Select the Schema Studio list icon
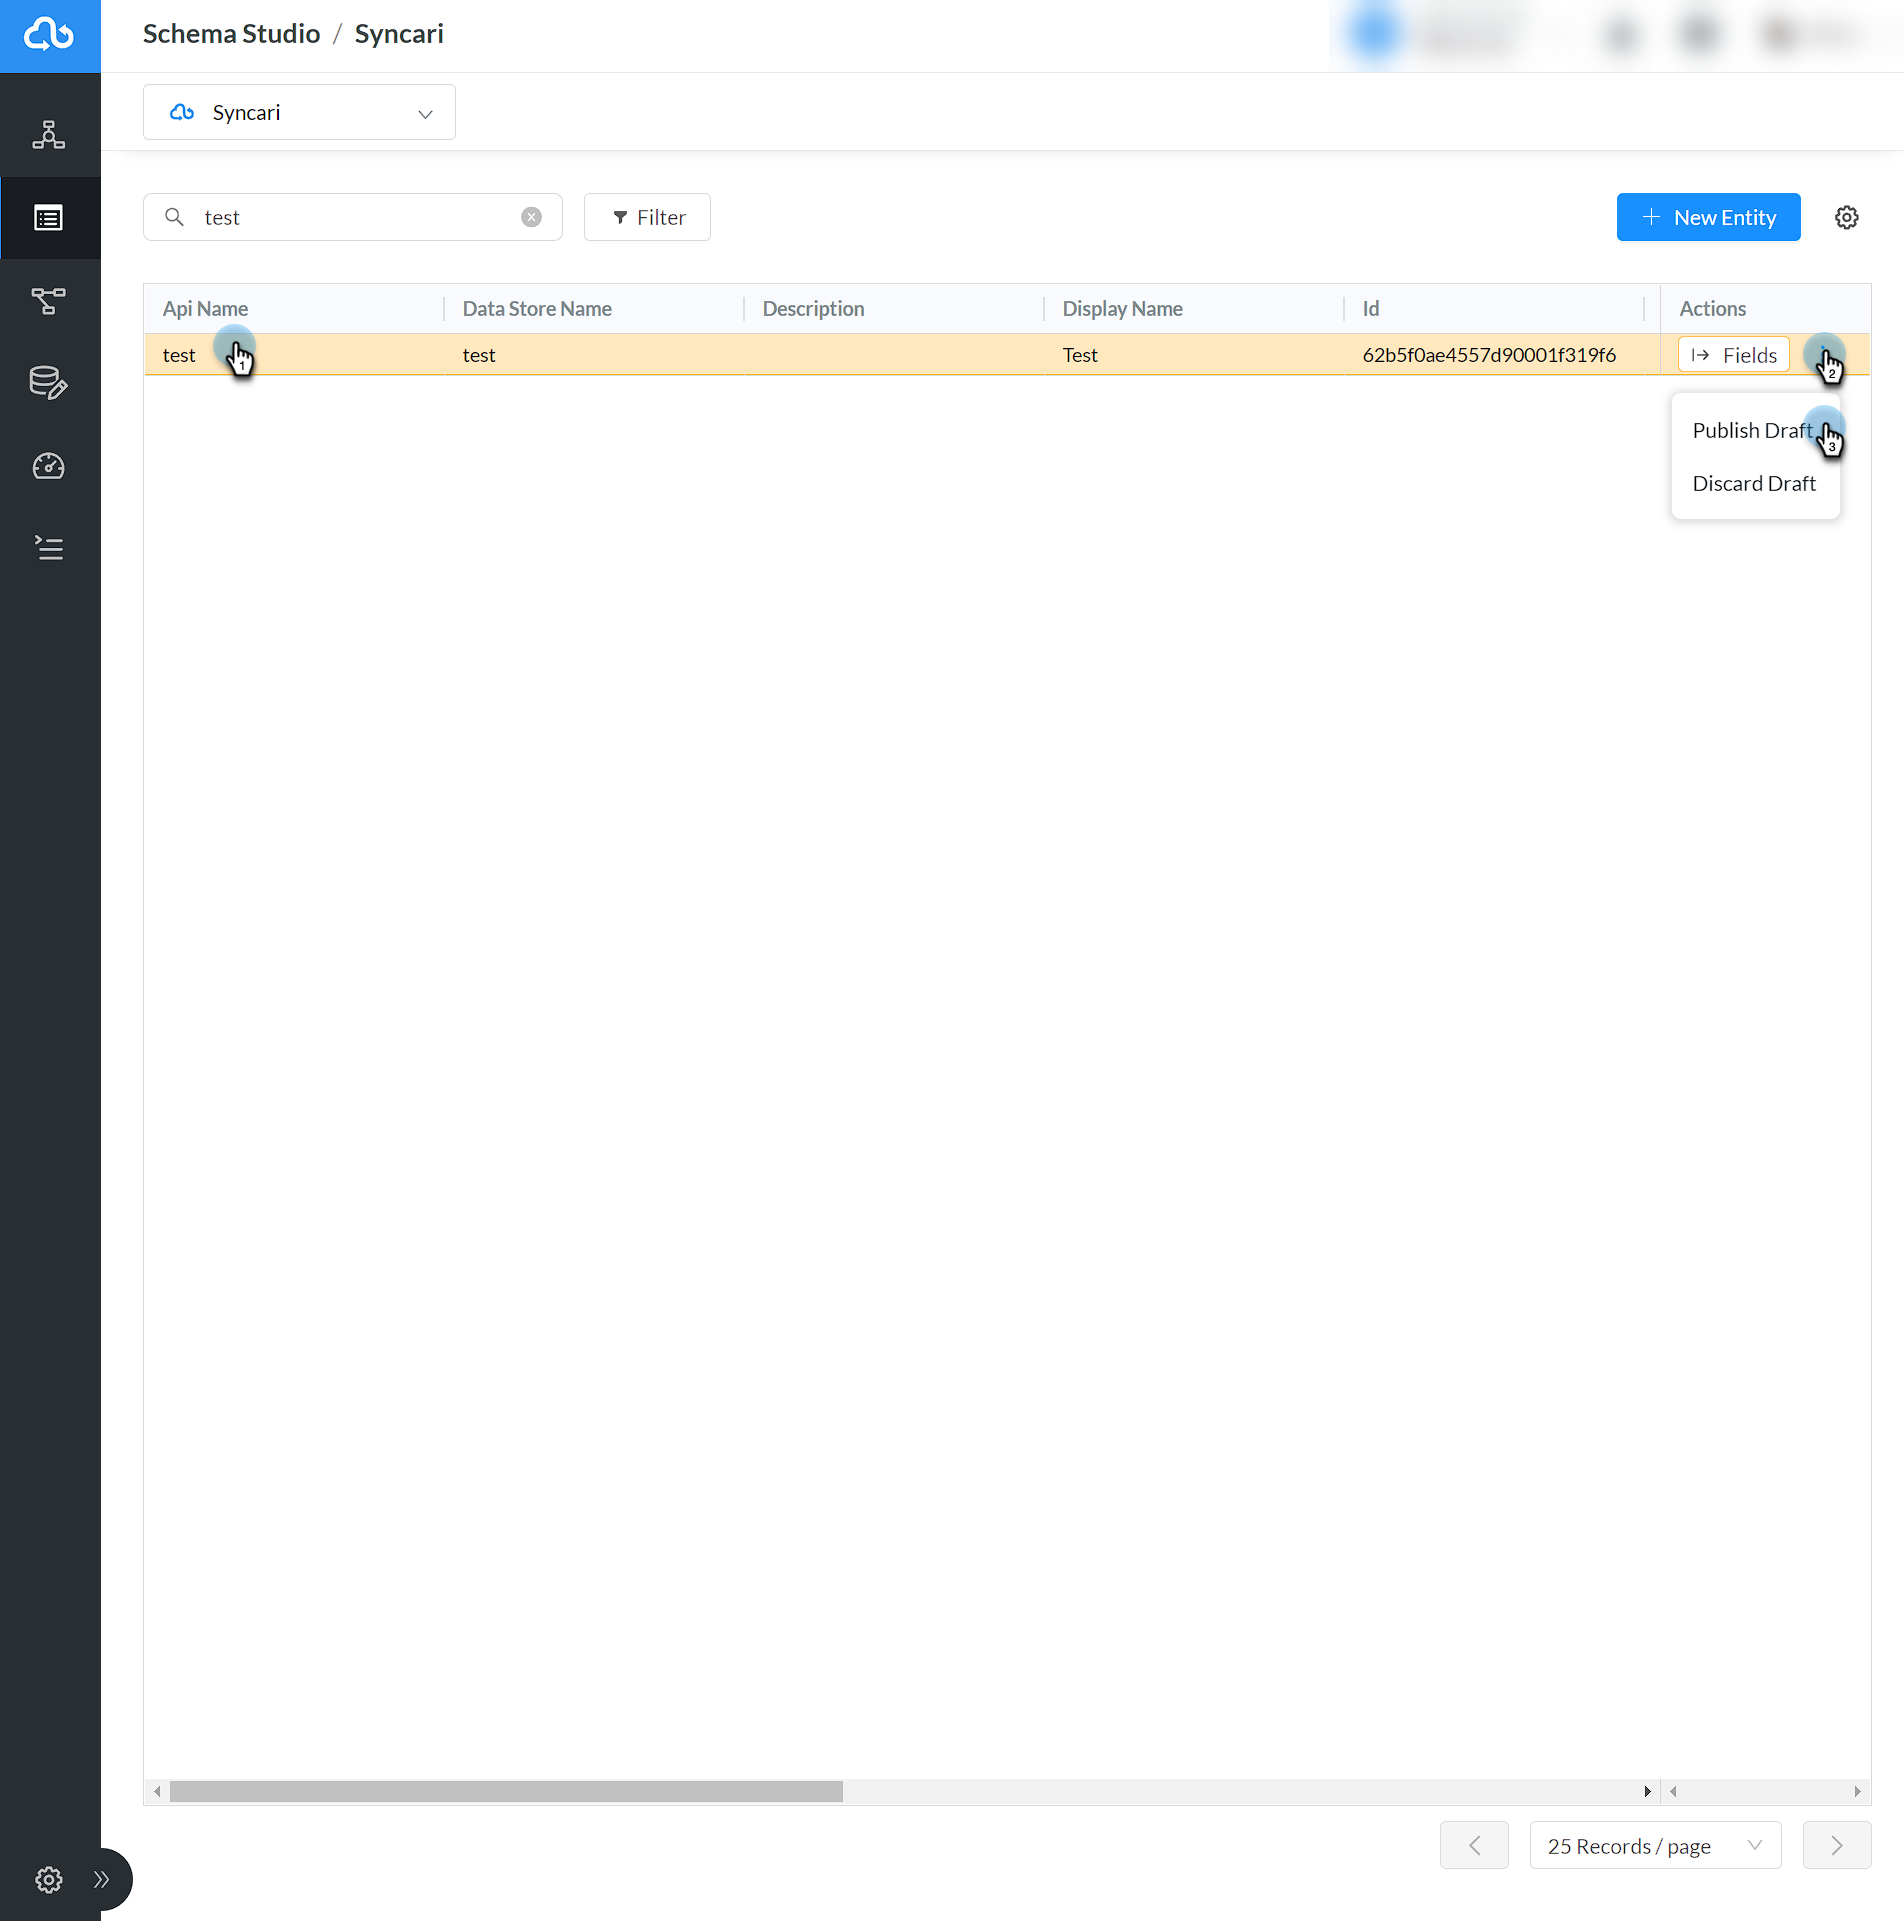1904x1921 pixels. [x=49, y=217]
